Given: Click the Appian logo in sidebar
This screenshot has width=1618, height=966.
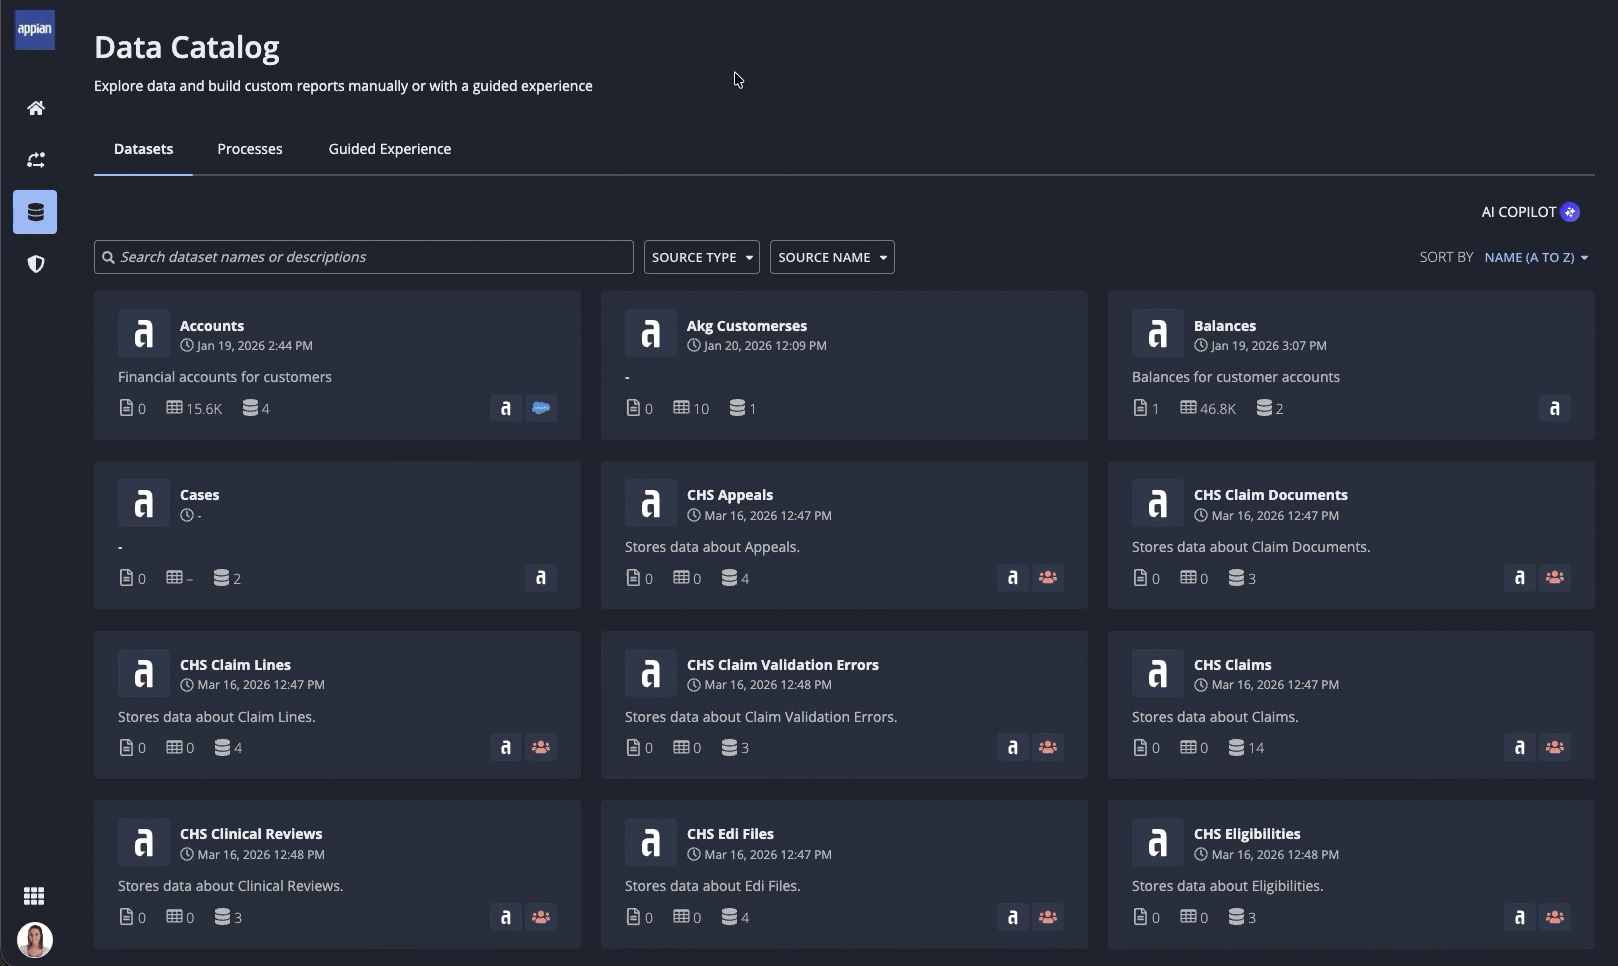Looking at the screenshot, I should [35, 29].
